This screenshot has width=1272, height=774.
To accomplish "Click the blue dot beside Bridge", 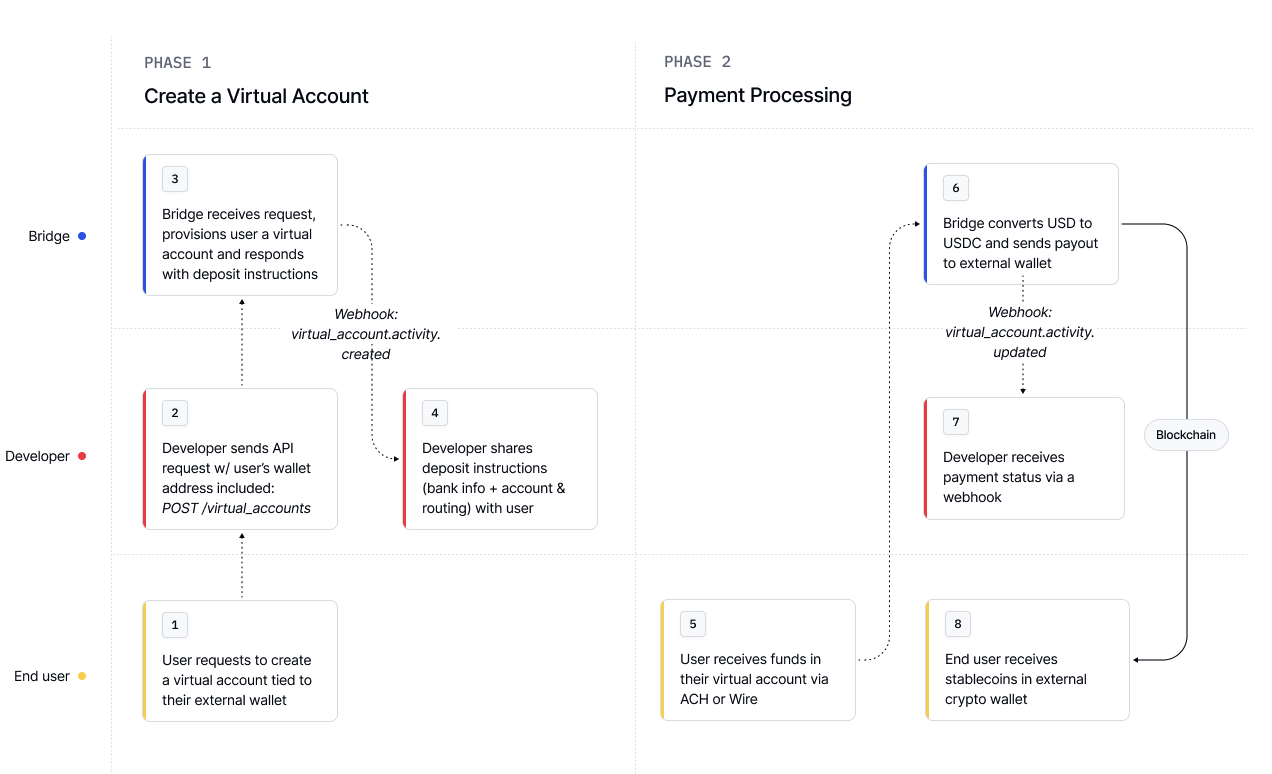I will (82, 236).
